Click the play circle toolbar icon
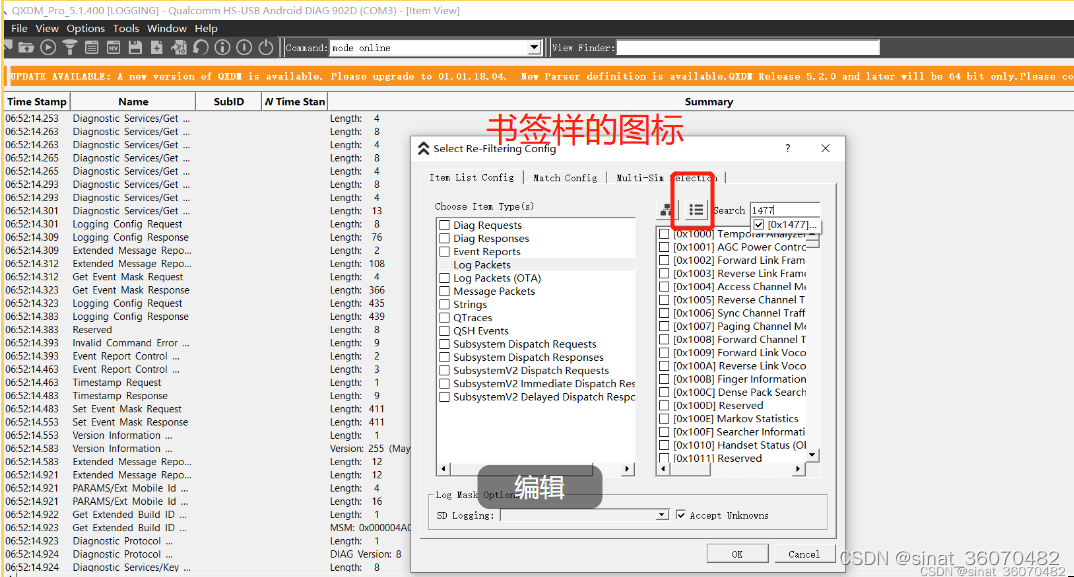This screenshot has width=1074, height=577. 48,47
